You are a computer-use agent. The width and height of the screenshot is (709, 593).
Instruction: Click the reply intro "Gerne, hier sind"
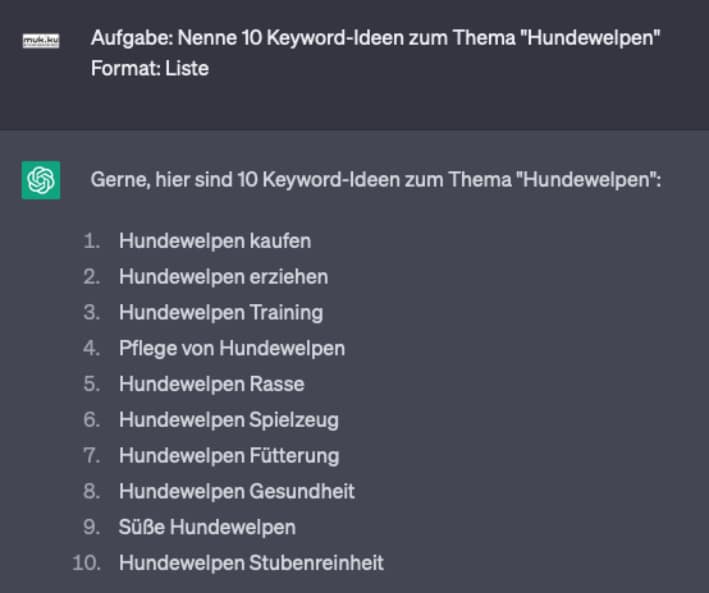(376, 180)
